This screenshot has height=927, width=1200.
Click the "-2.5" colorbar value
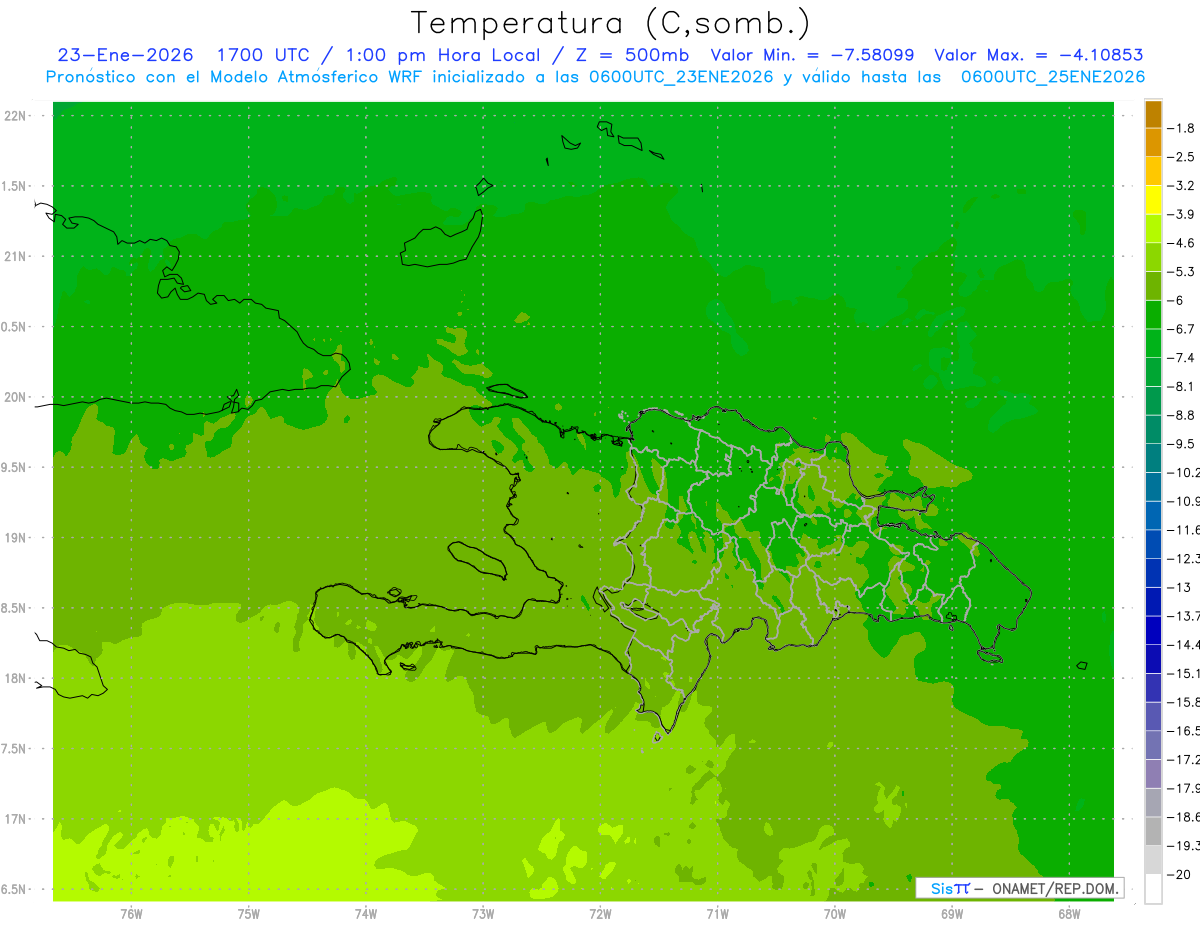(x=1180, y=157)
